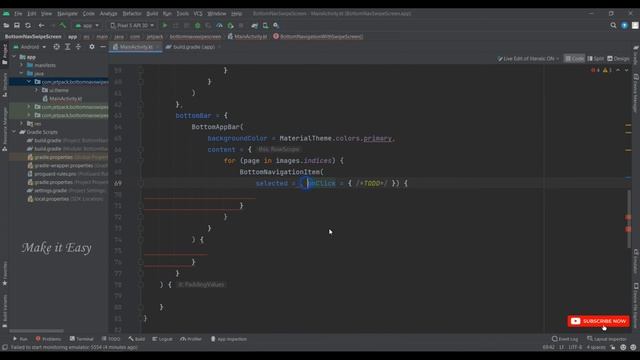Screen dimensions: 640x360
Task: Click the red SUBSCRIBE NOW button
Action: [598, 321]
